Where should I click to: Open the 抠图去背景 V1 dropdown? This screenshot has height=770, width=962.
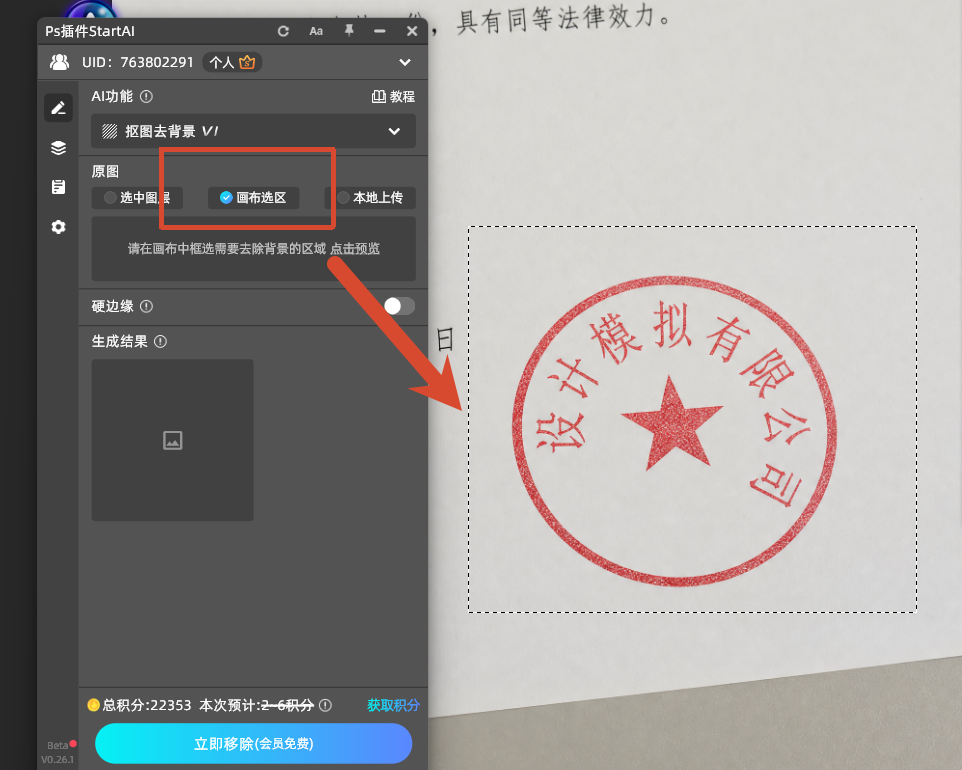[x=253, y=131]
